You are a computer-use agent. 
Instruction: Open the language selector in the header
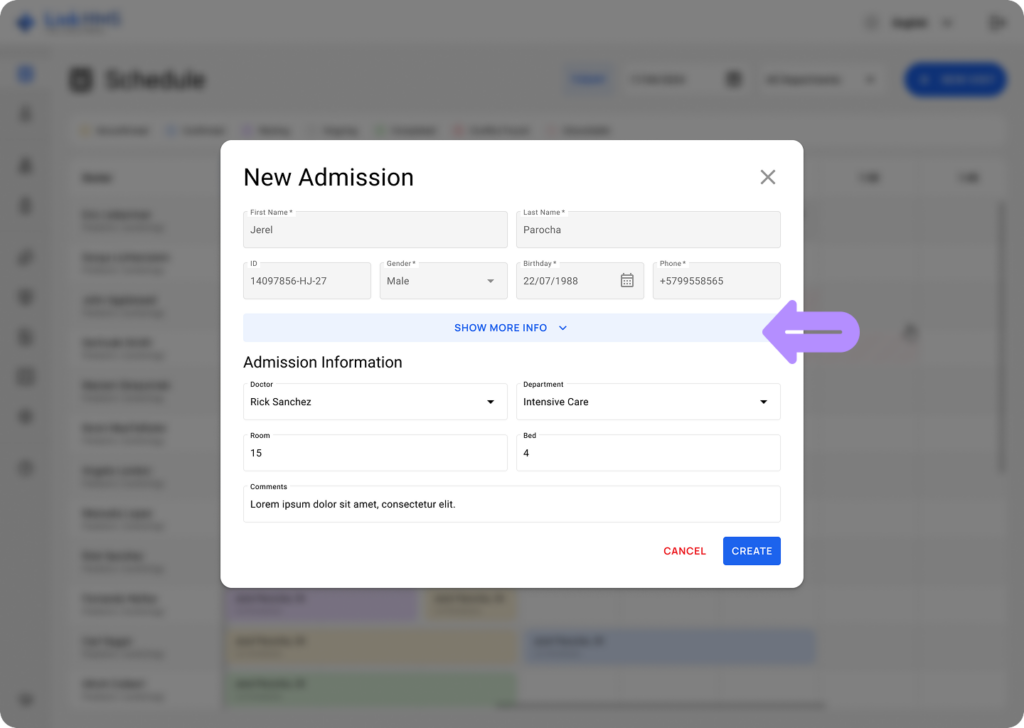point(917,21)
